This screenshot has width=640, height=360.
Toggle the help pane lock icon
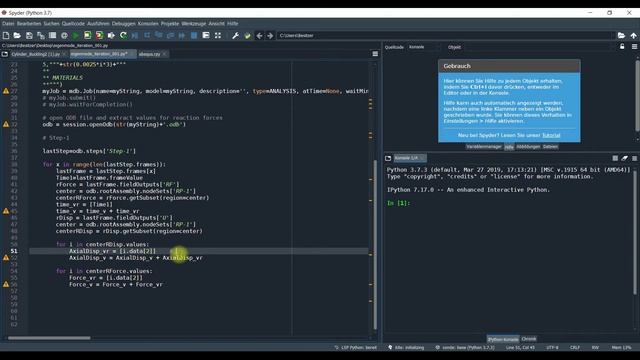622,47
